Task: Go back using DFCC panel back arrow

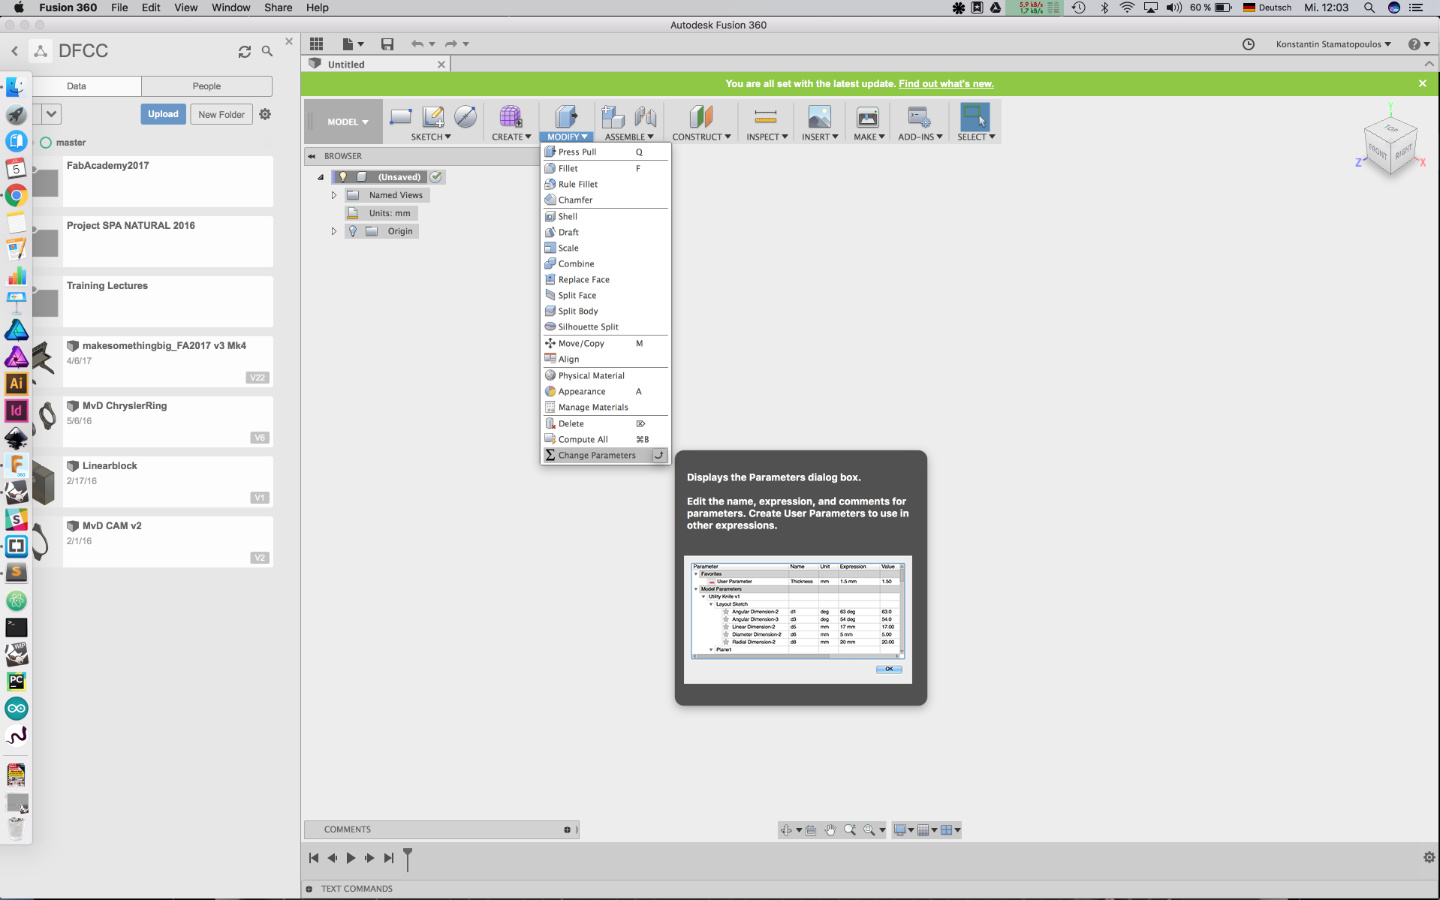Action: tap(14, 51)
